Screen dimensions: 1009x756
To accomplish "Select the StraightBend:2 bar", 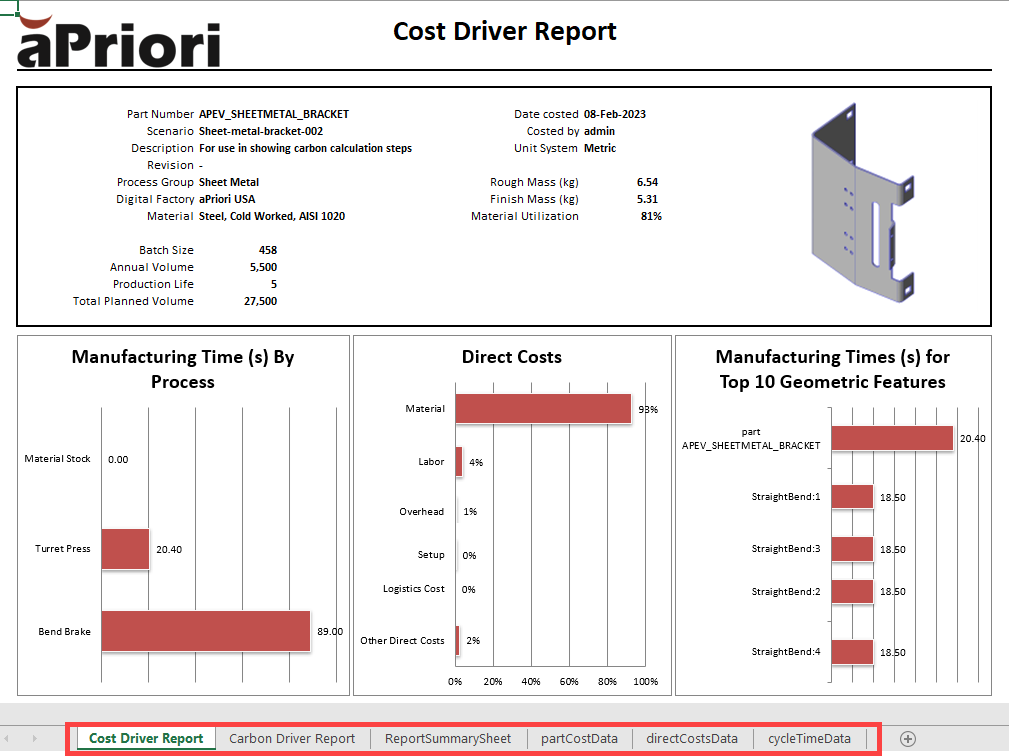I will click(852, 591).
